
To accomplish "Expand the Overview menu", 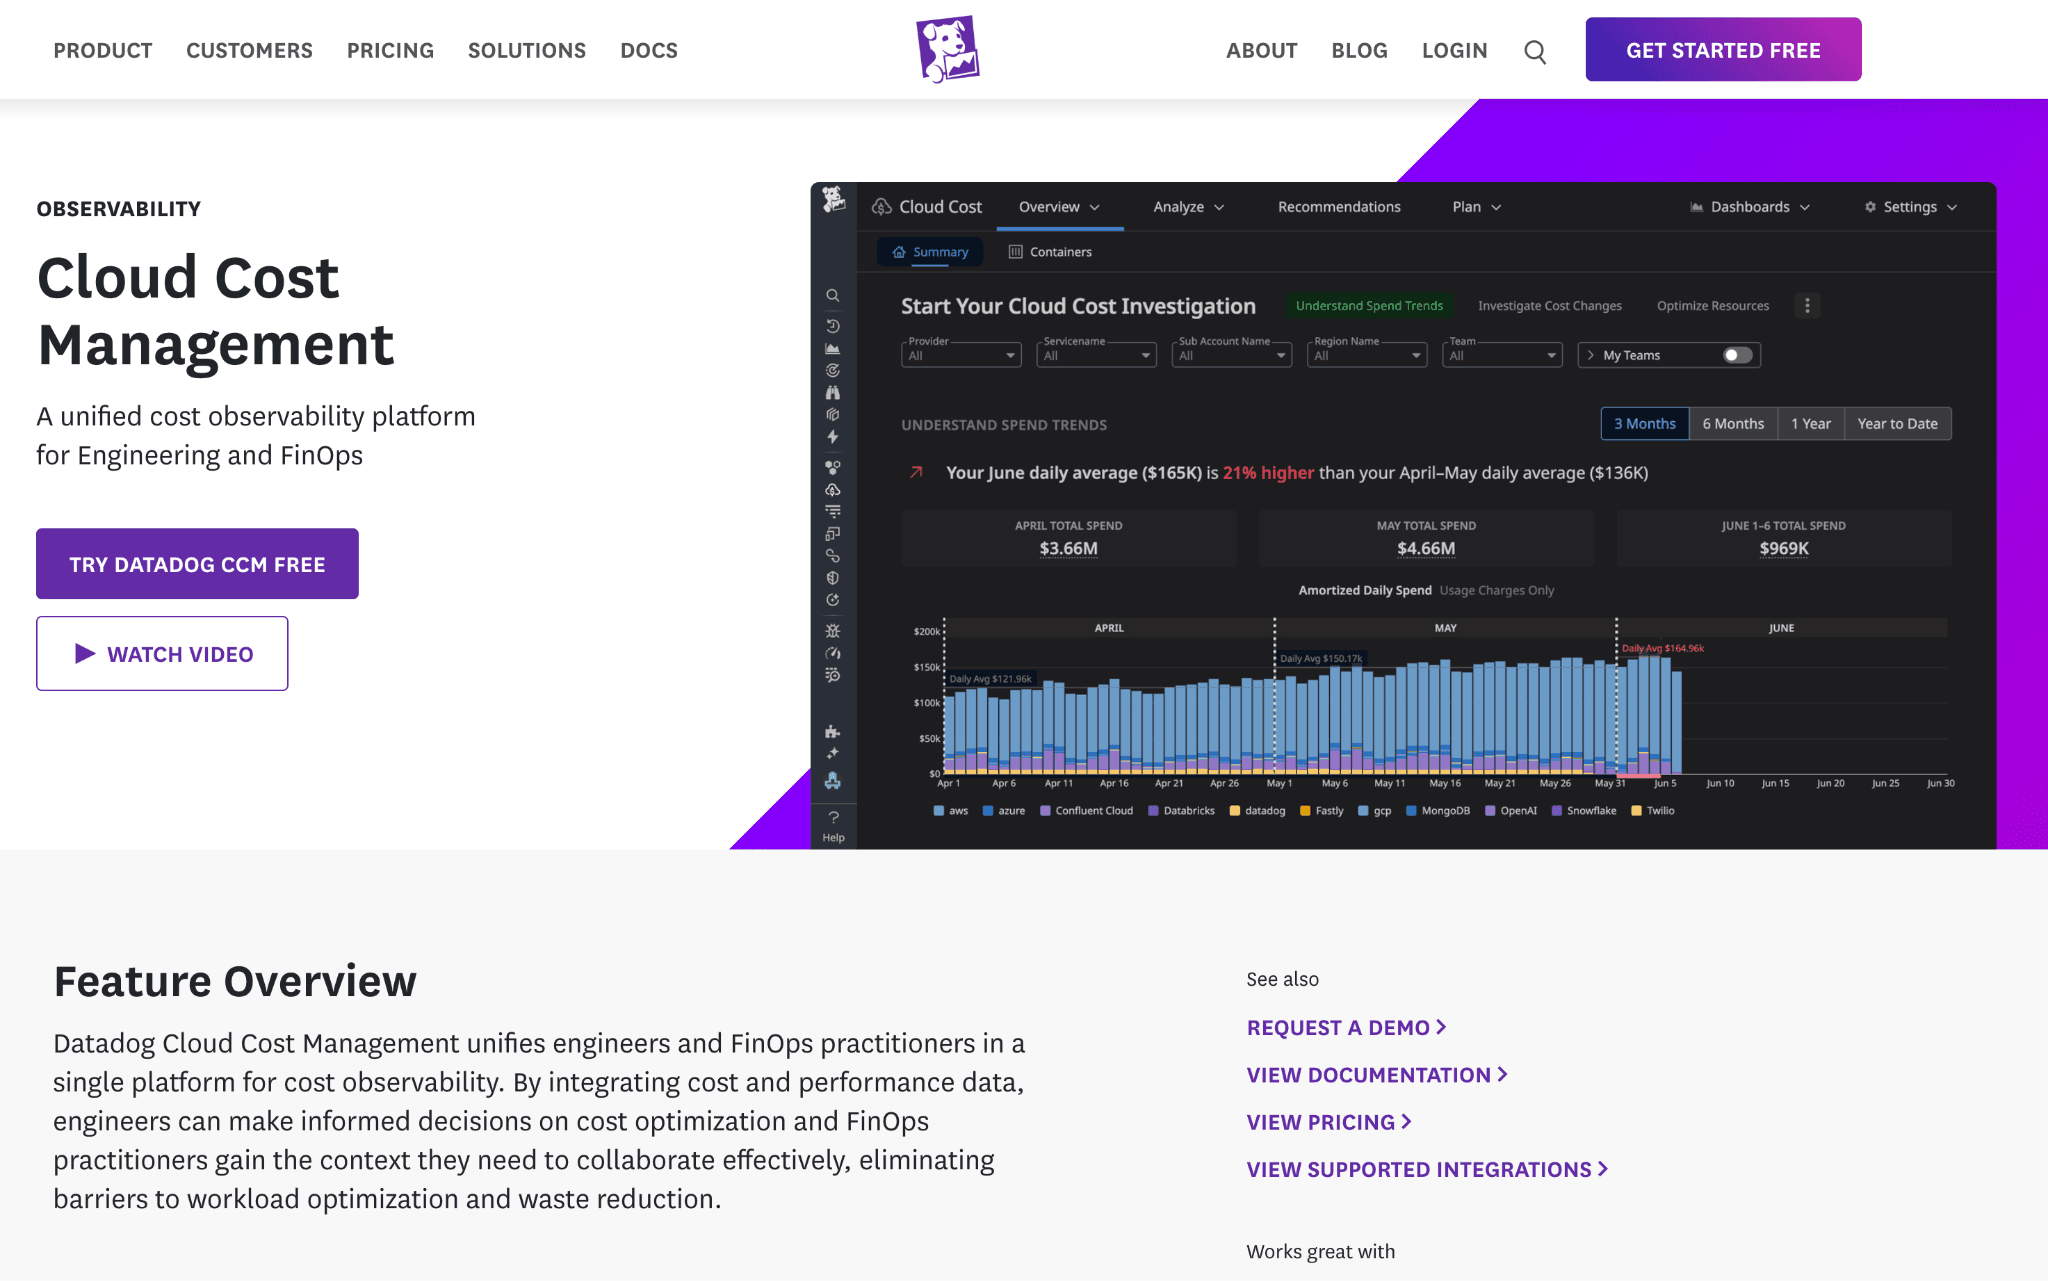I will (1059, 207).
